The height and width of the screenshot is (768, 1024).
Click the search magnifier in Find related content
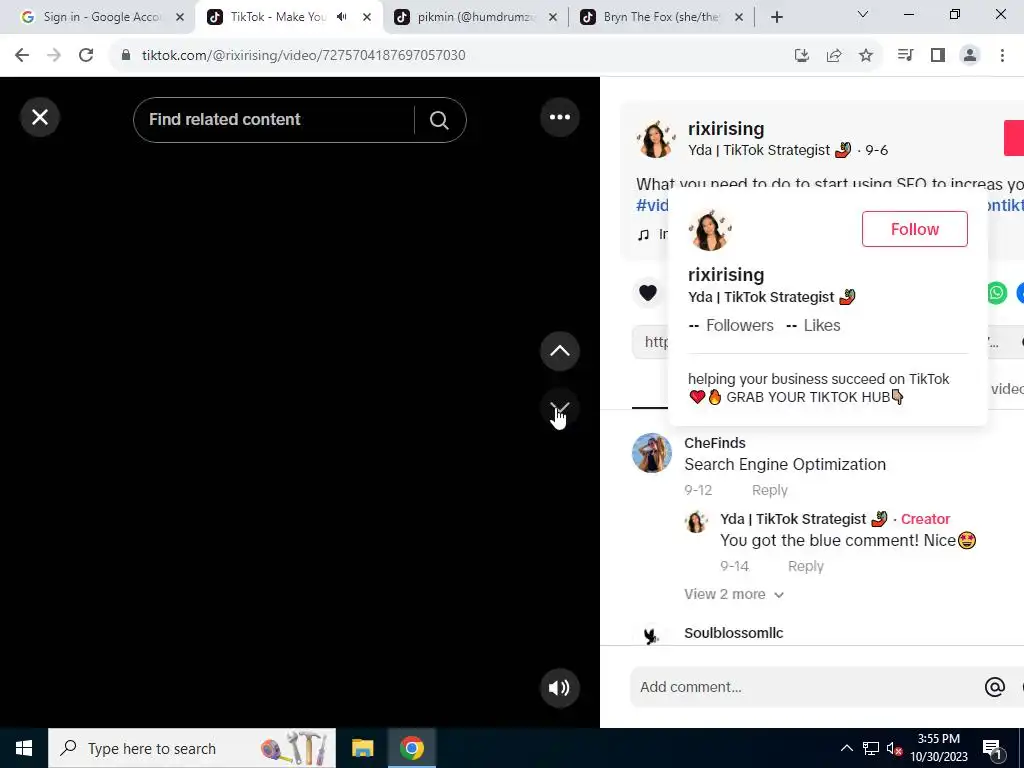(x=439, y=120)
